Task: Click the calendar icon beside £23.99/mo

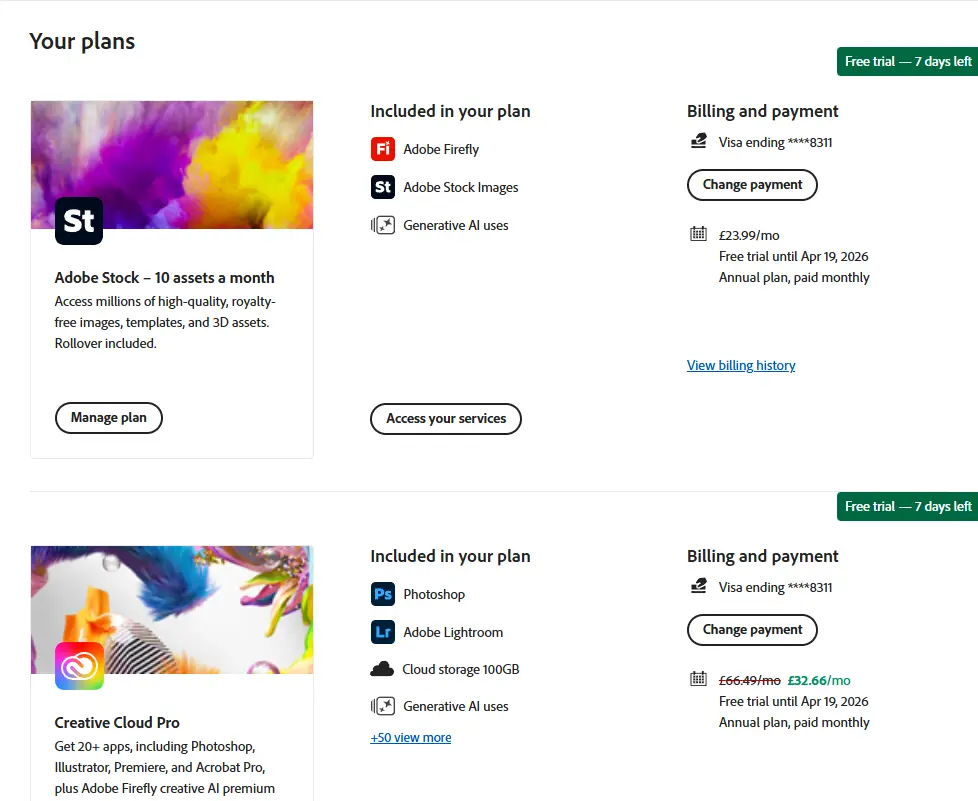Action: tap(698, 234)
